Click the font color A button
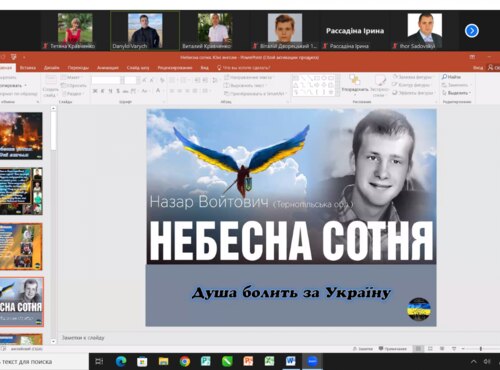500x370 pixels. [158, 91]
